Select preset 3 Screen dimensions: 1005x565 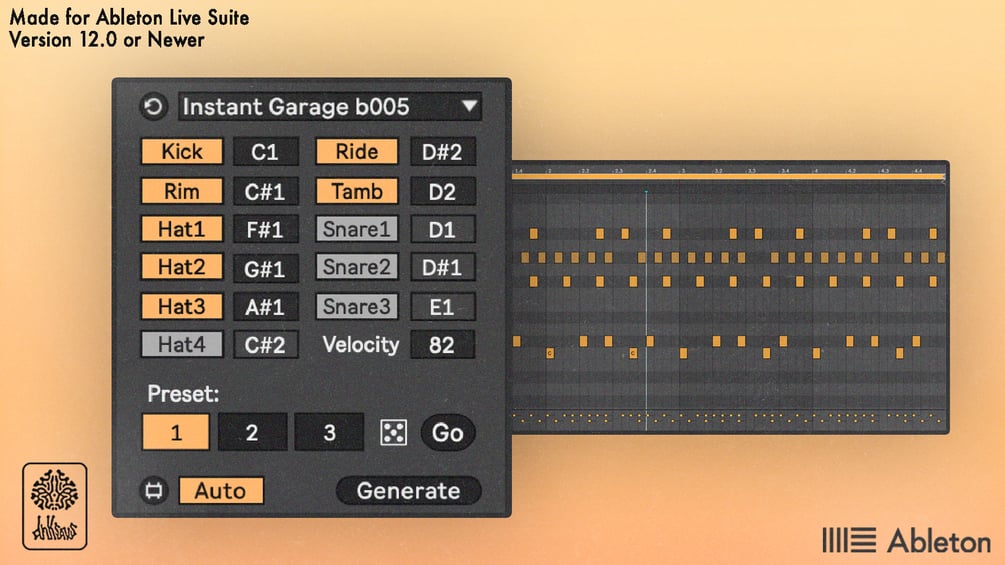tap(329, 432)
